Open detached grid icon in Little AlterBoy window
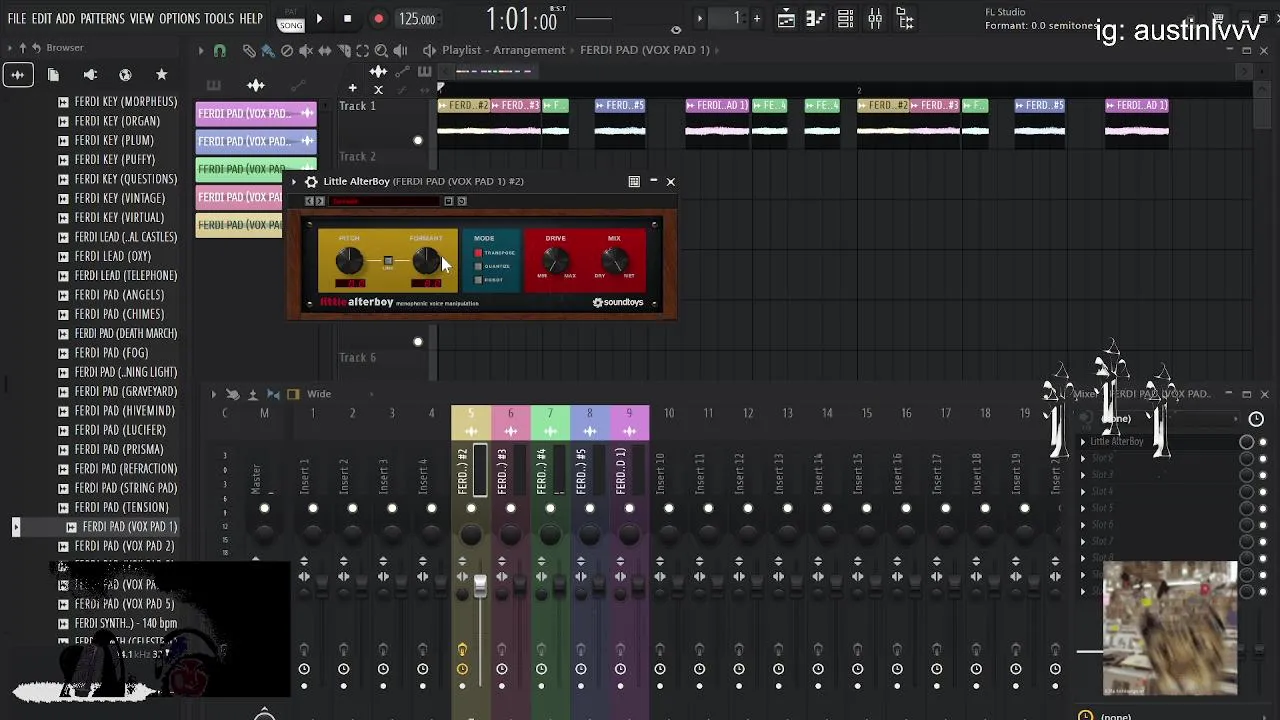This screenshot has height=720, width=1280. (634, 182)
